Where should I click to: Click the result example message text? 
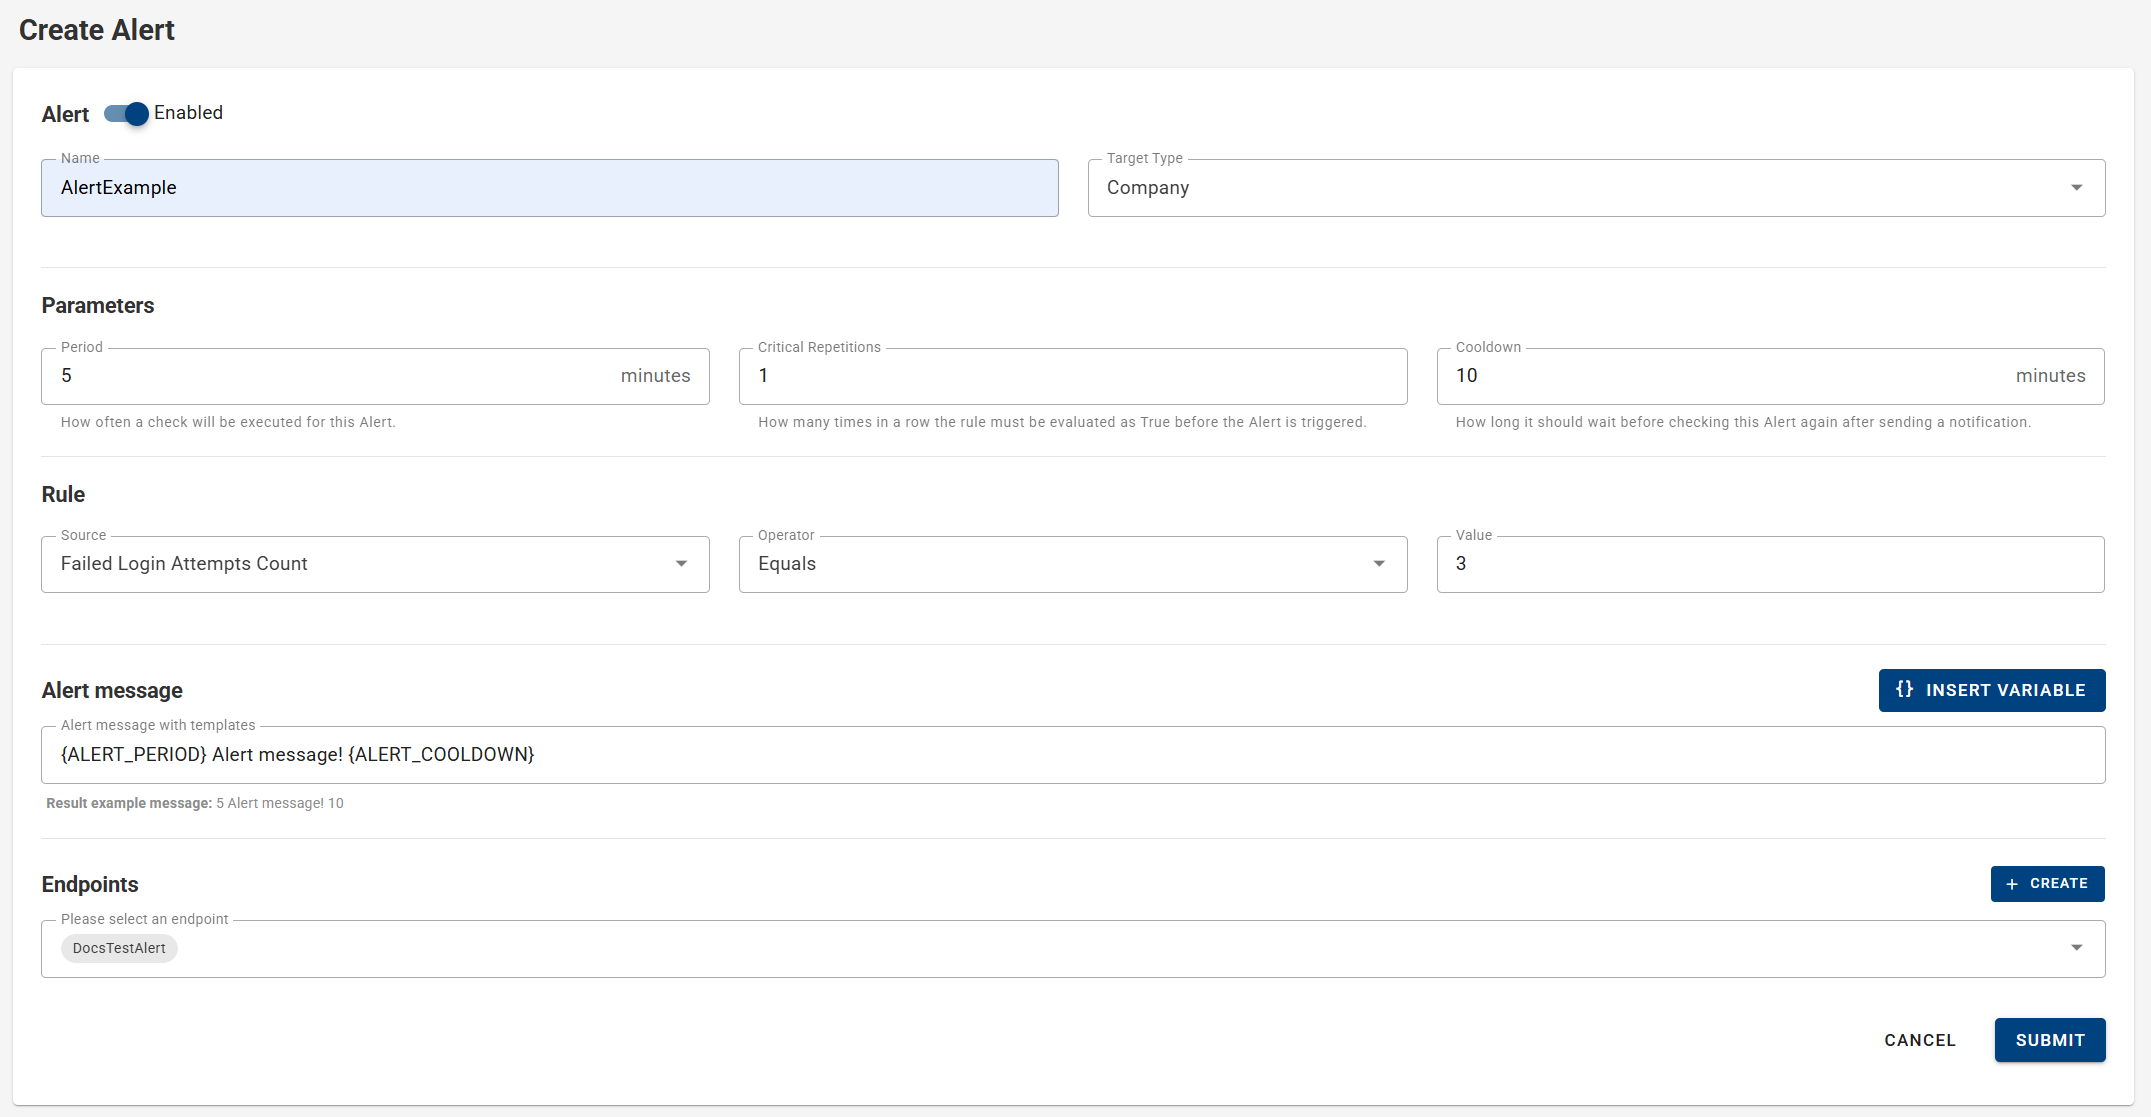point(193,803)
